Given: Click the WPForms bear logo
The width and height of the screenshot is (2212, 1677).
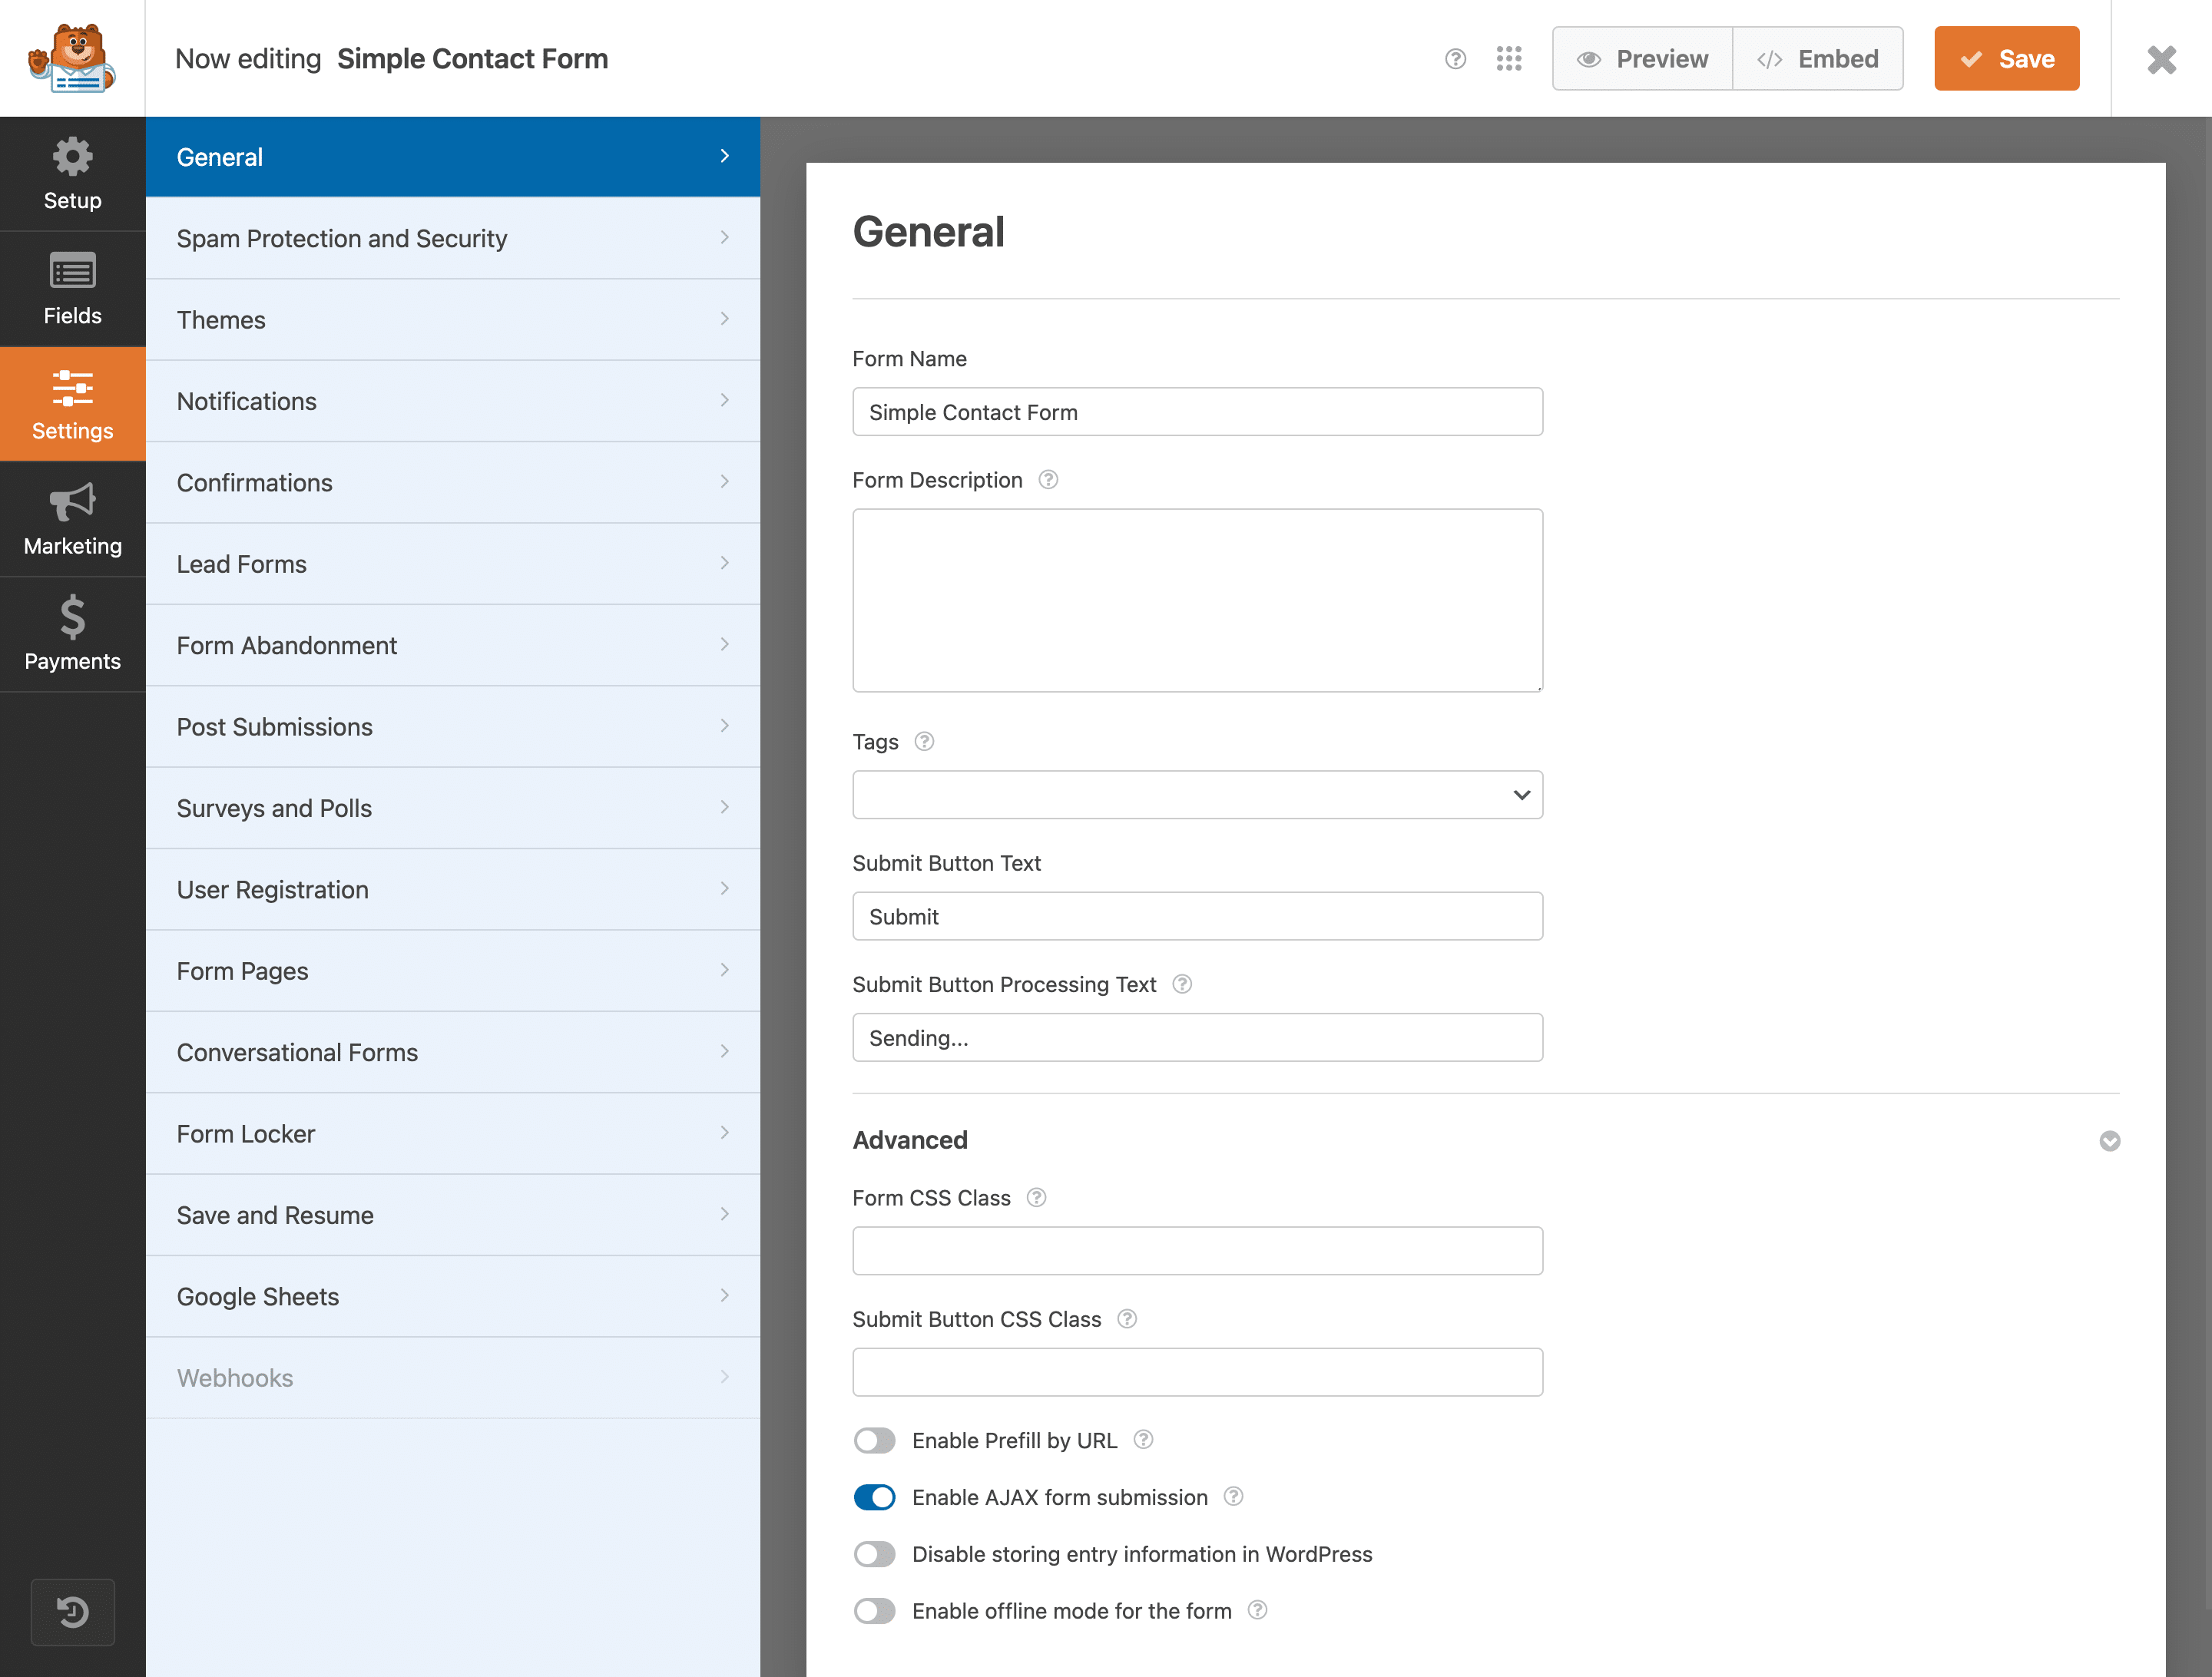Looking at the screenshot, I should 72,58.
